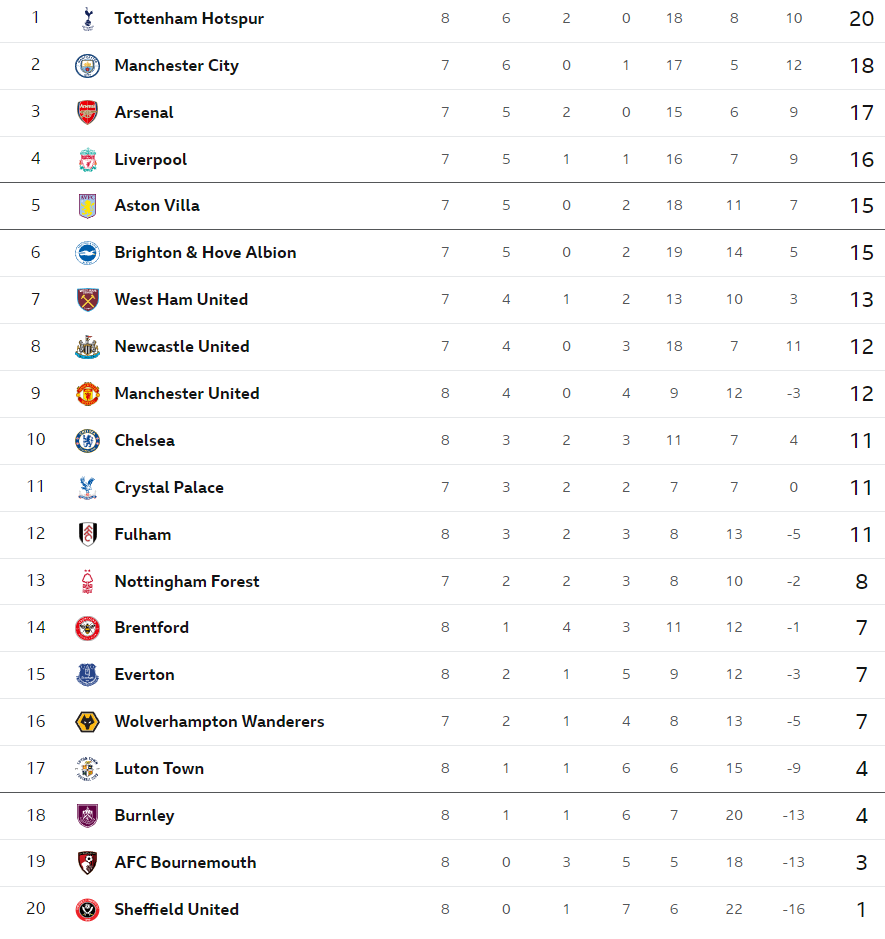Select the Arsenal cannon crest
The image size is (885, 939).
(x=87, y=113)
